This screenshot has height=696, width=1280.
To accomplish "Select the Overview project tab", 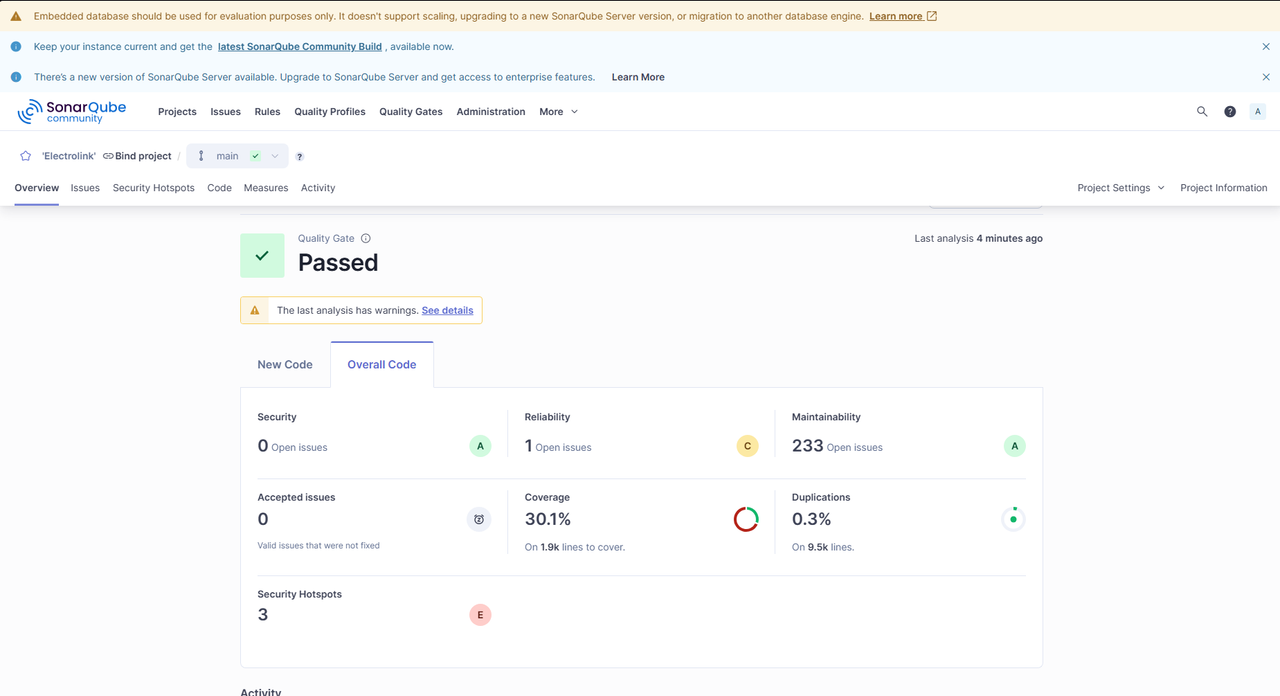I will (37, 188).
